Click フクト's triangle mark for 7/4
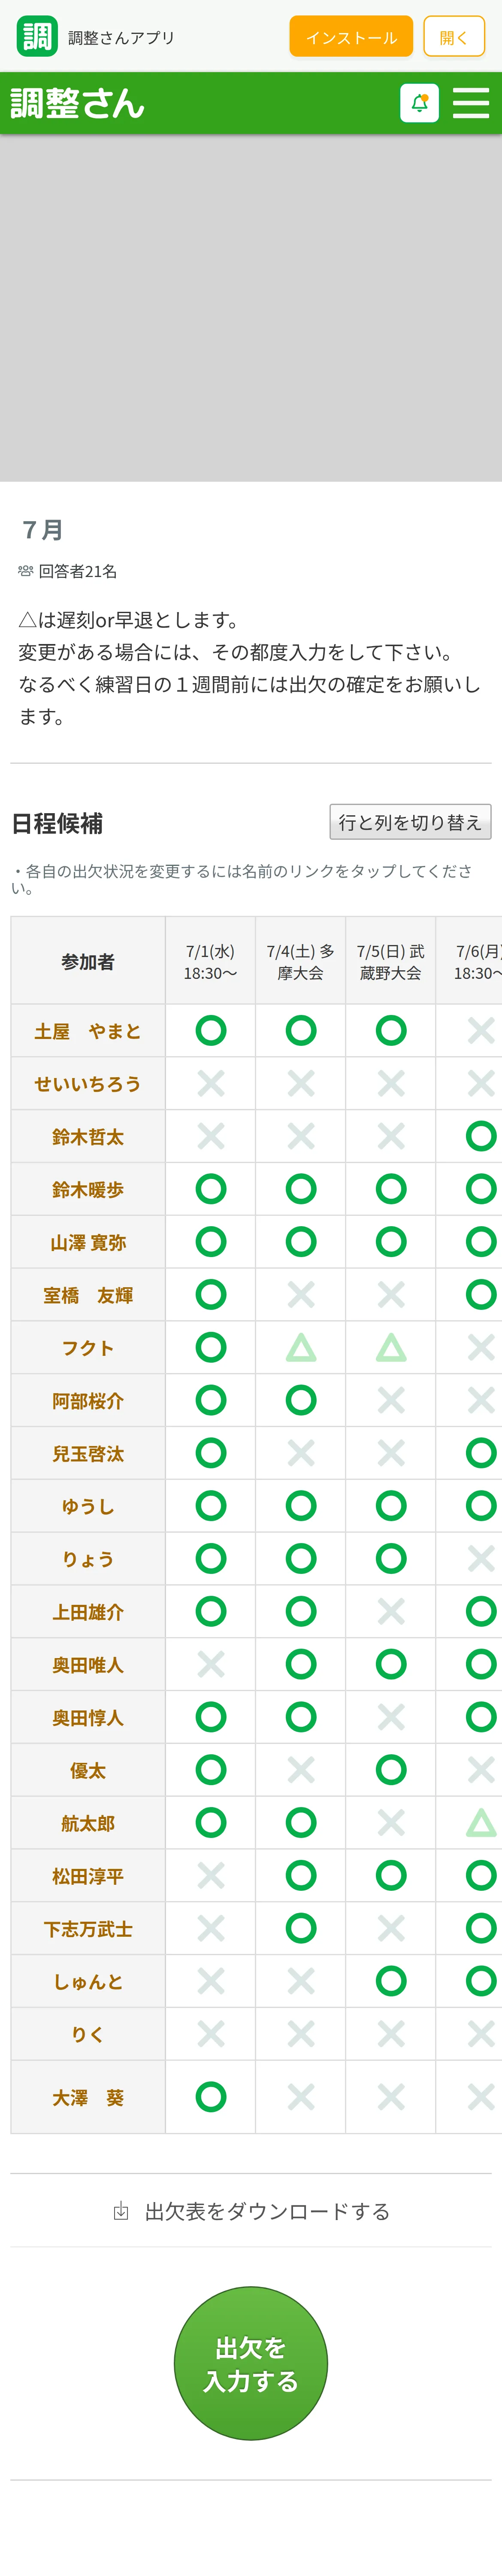This screenshot has height=2576, width=502. (x=301, y=1348)
